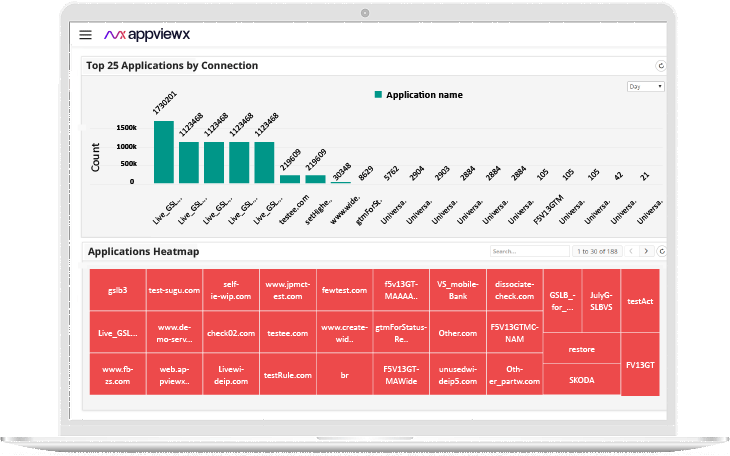Click the VS_mobile-Bank heatmap tile
This screenshot has width=730, height=456.
click(x=458, y=290)
